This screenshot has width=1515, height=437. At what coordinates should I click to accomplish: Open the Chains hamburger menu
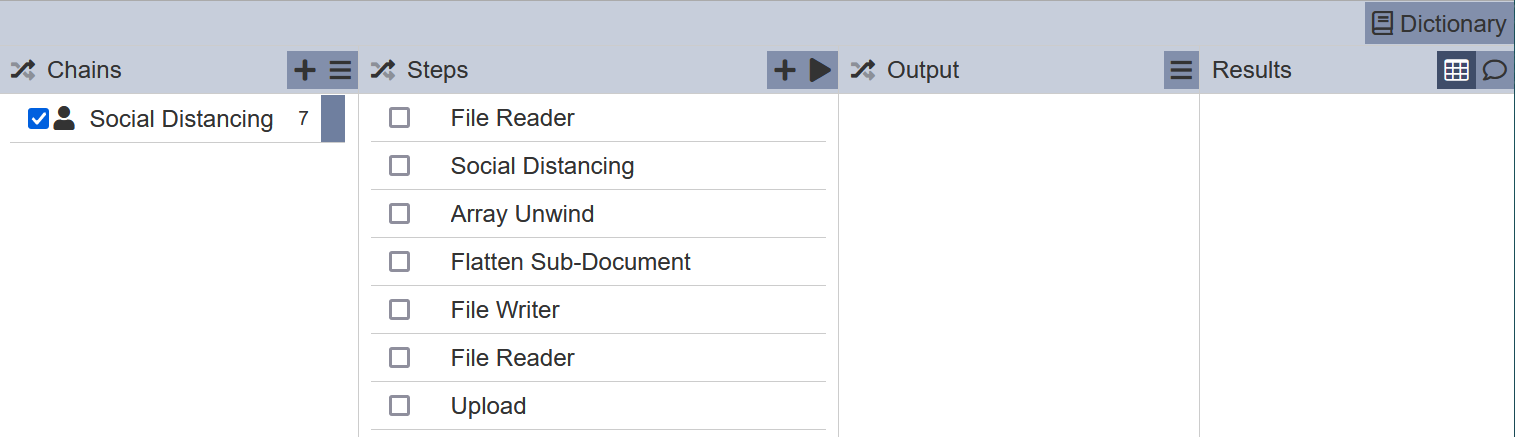pos(341,70)
